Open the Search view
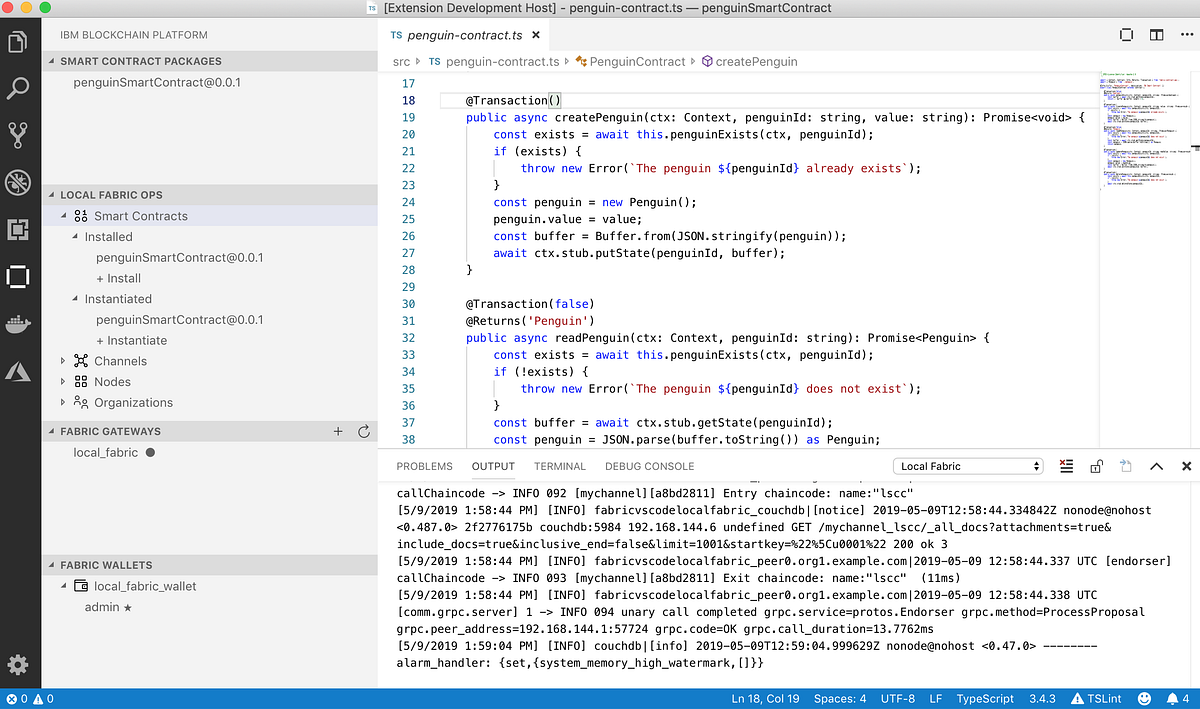 point(18,88)
